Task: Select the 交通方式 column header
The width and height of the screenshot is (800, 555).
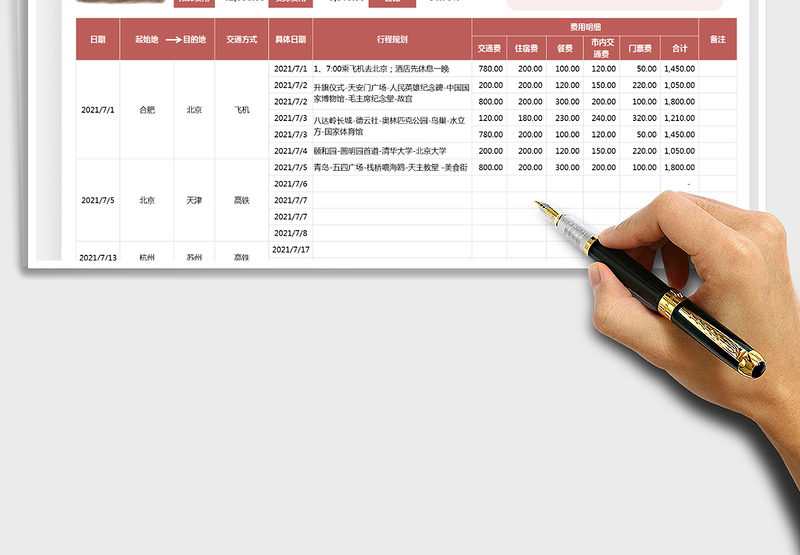Action: coord(241,40)
